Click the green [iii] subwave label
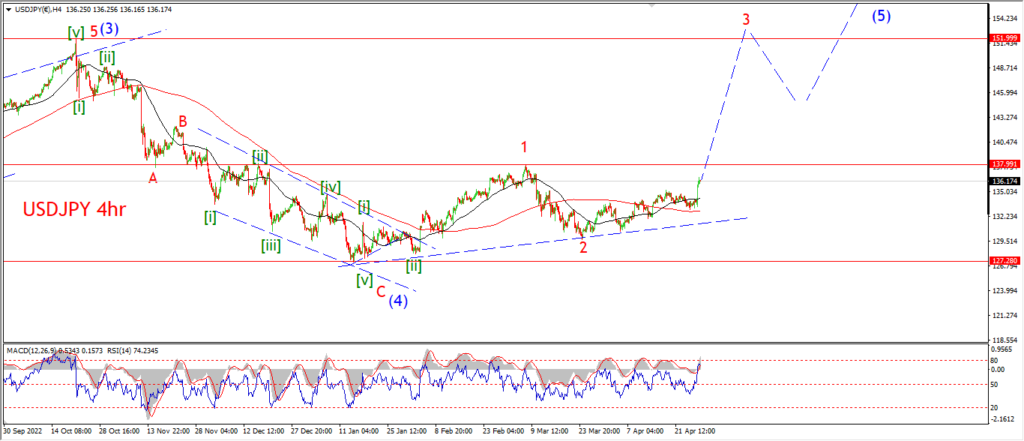The height and width of the screenshot is (441, 1024). coord(271,246)
